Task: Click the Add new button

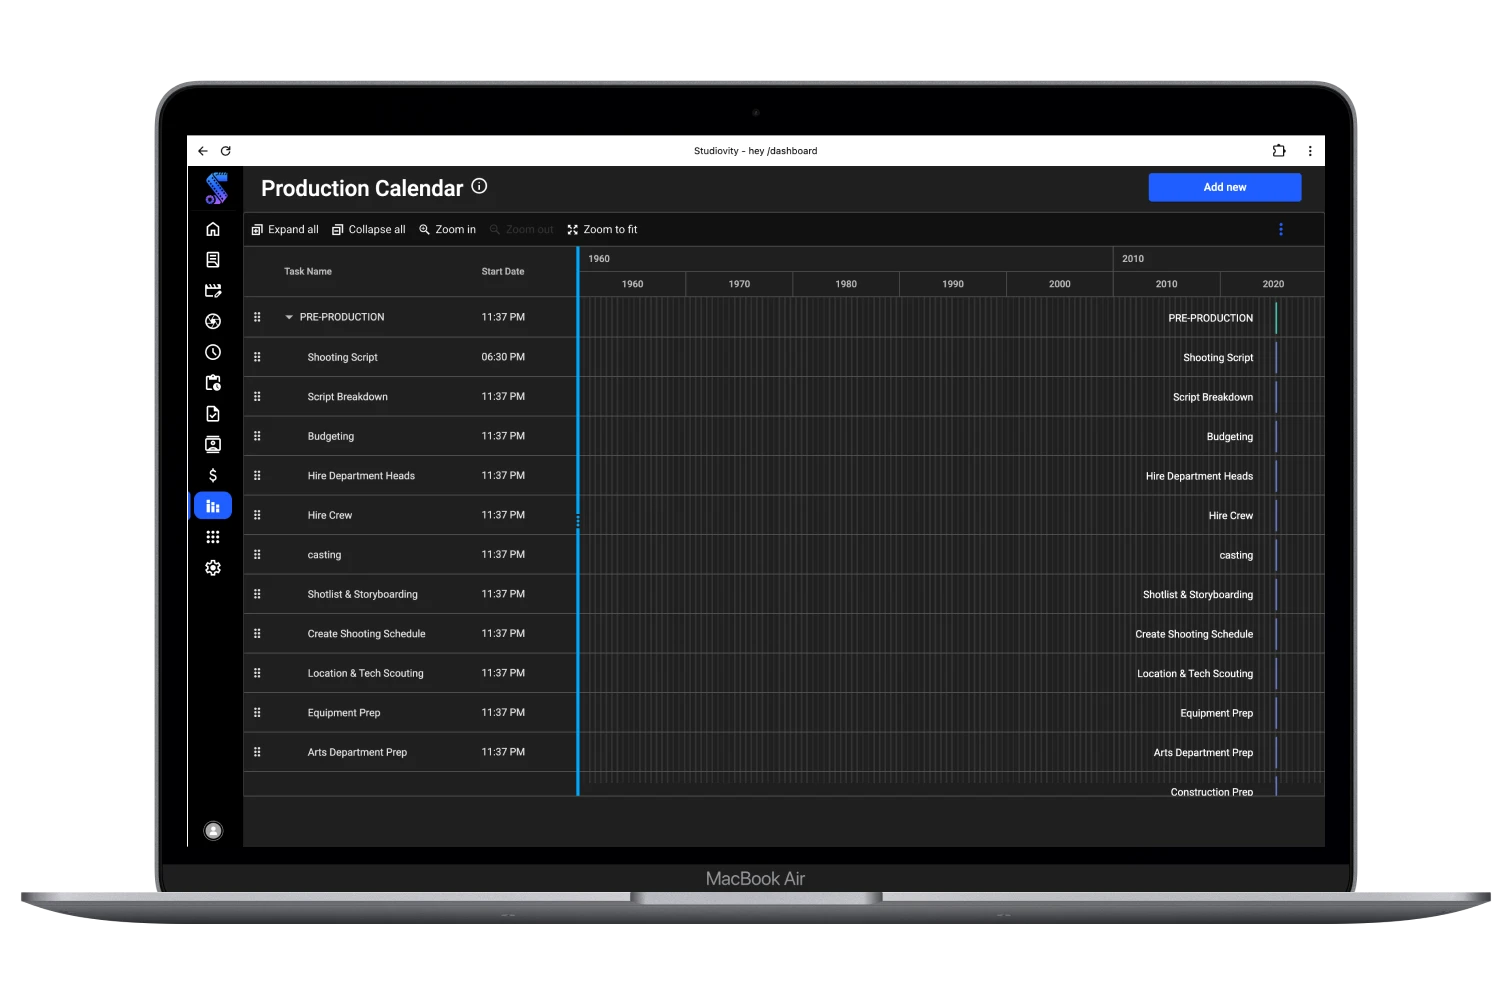Action: click(1225, 187)
